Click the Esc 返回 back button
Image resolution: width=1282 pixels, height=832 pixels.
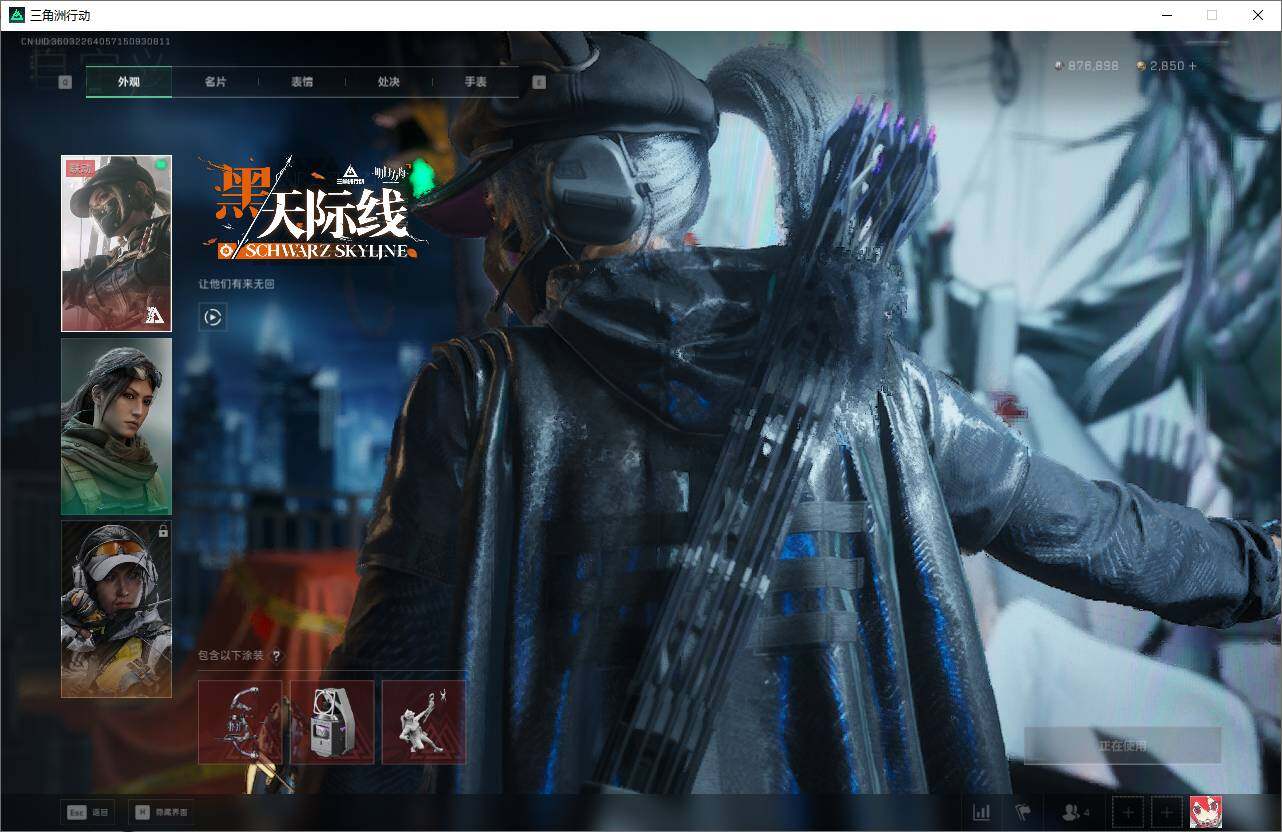[x=88, y=812]
